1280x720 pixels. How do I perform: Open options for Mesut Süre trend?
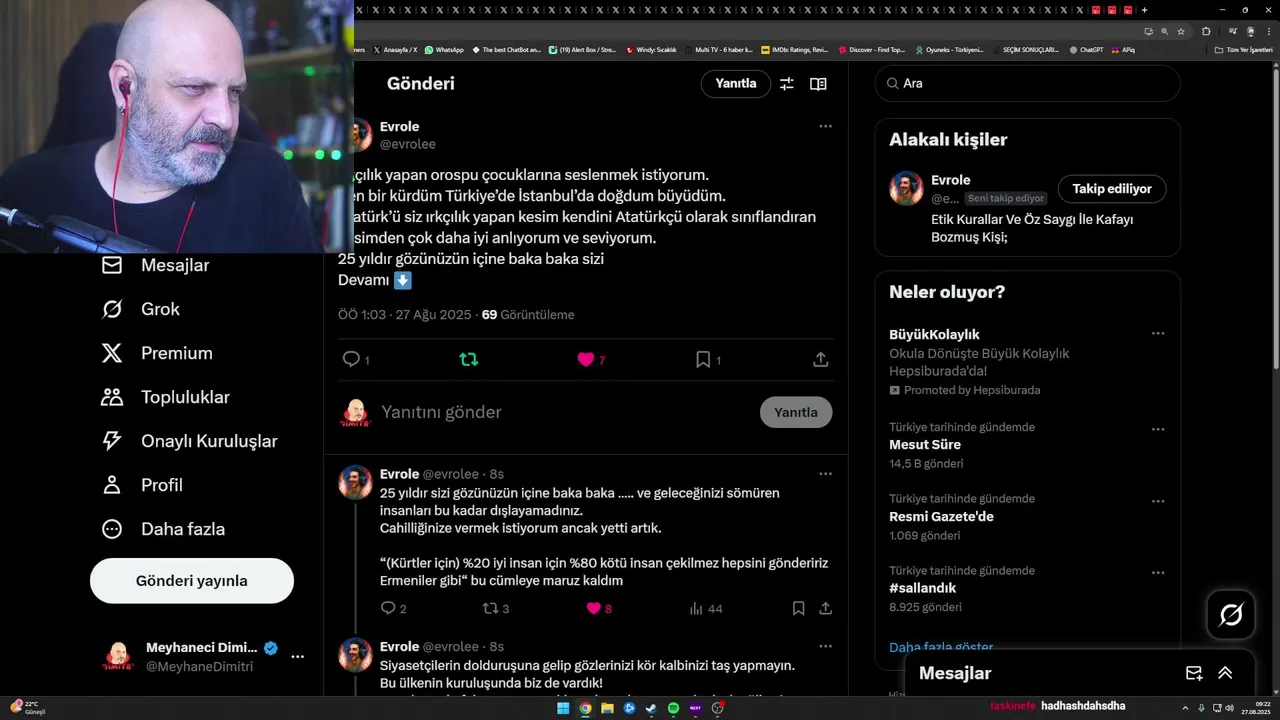[1158, 429]
